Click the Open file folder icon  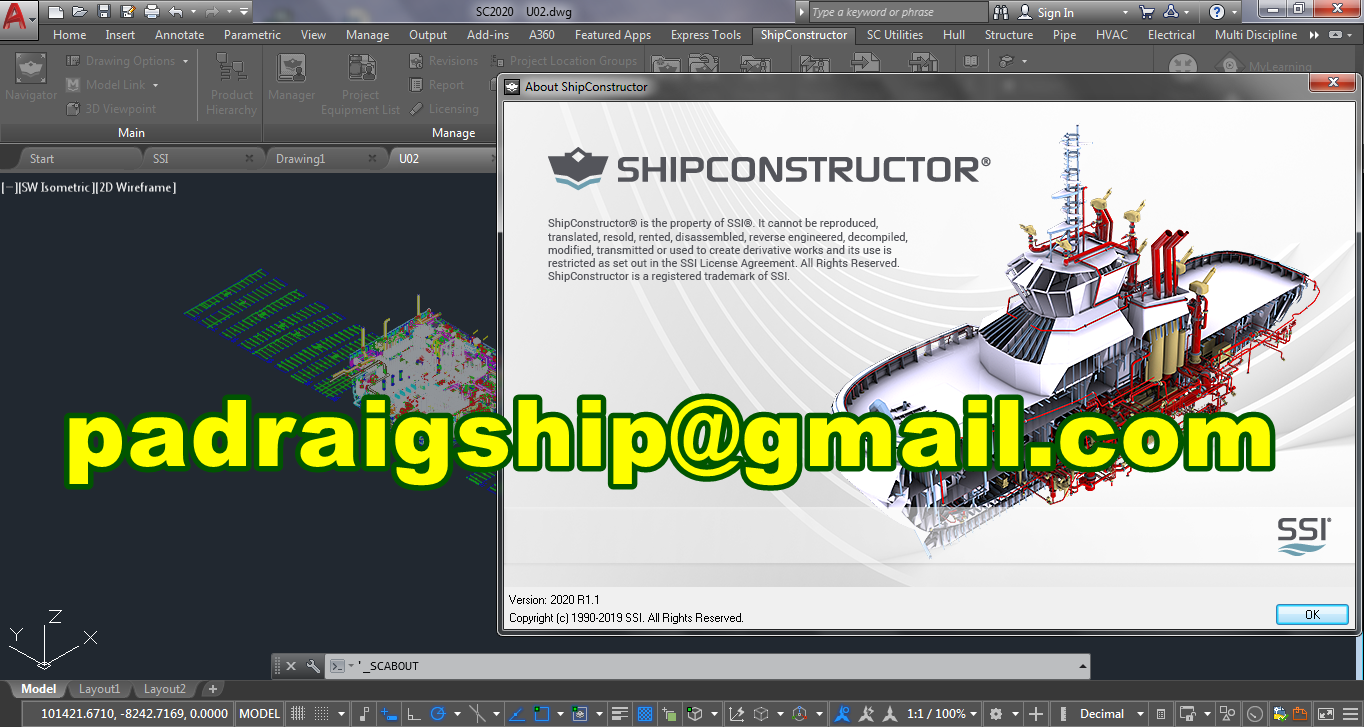coord(80,12)
